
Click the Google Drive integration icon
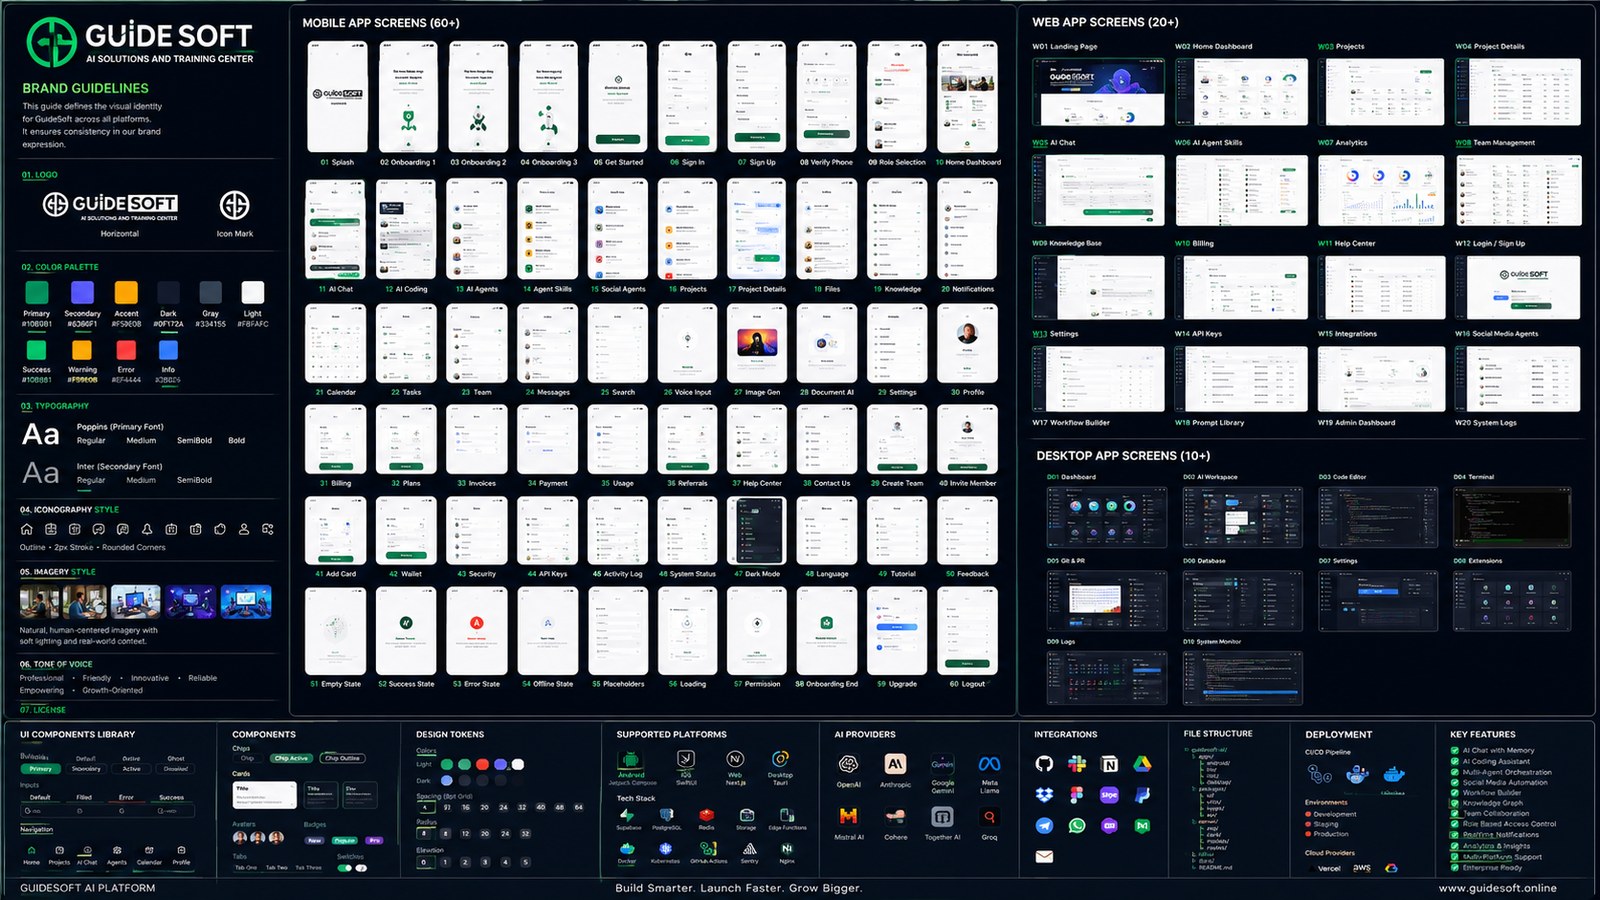click(x=1142, y=764)
